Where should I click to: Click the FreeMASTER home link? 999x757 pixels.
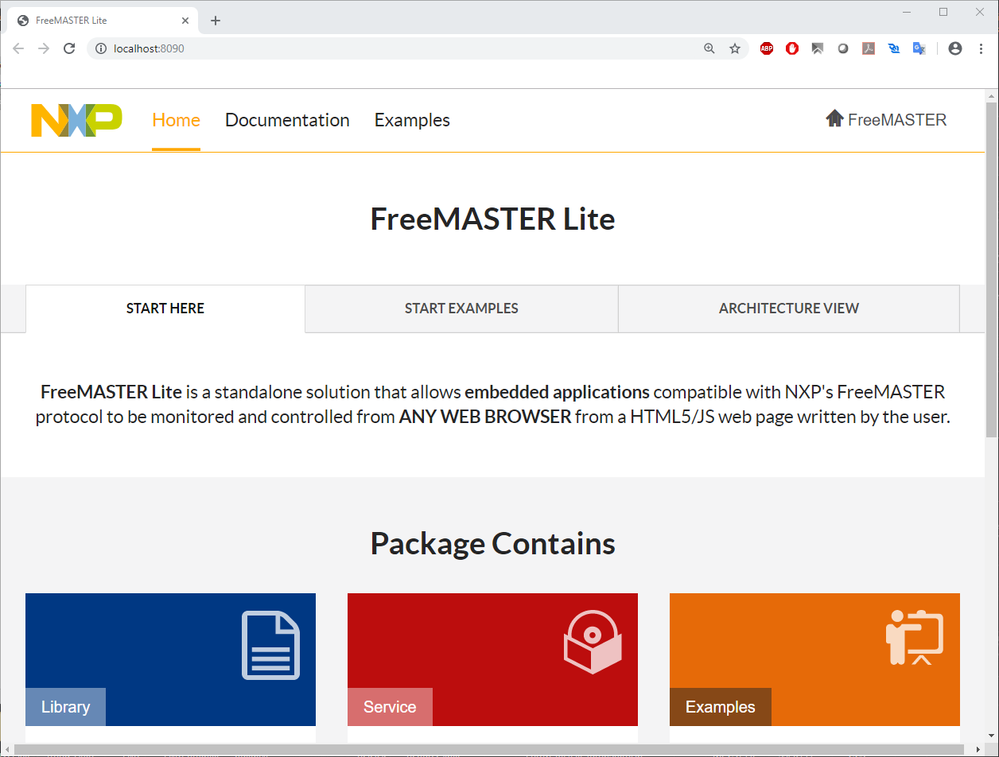tap(886, 119)
